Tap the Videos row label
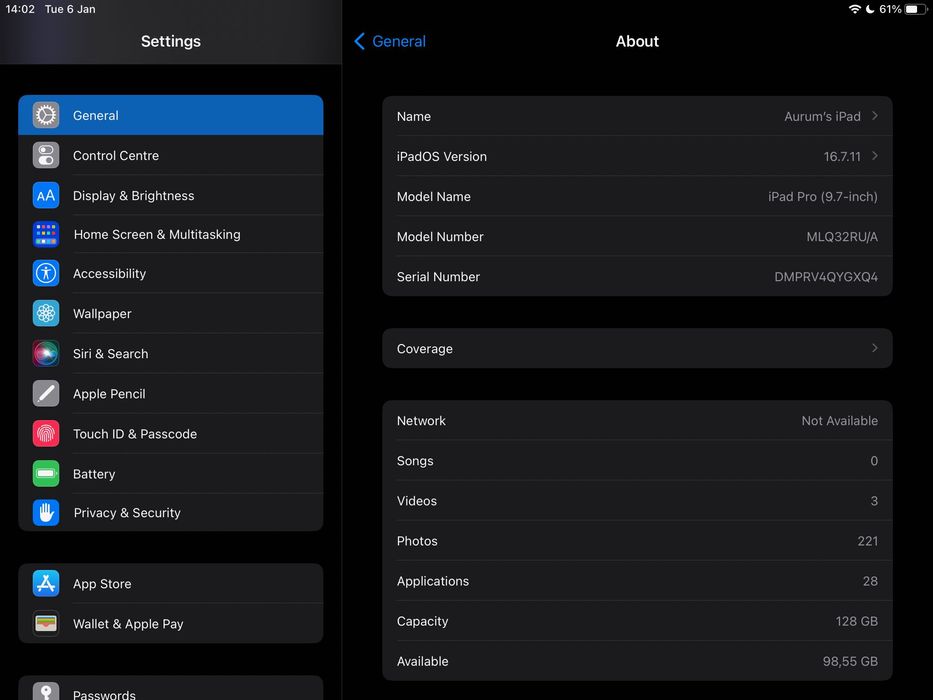The image size is (933, 700). click(x=417, y=501)
